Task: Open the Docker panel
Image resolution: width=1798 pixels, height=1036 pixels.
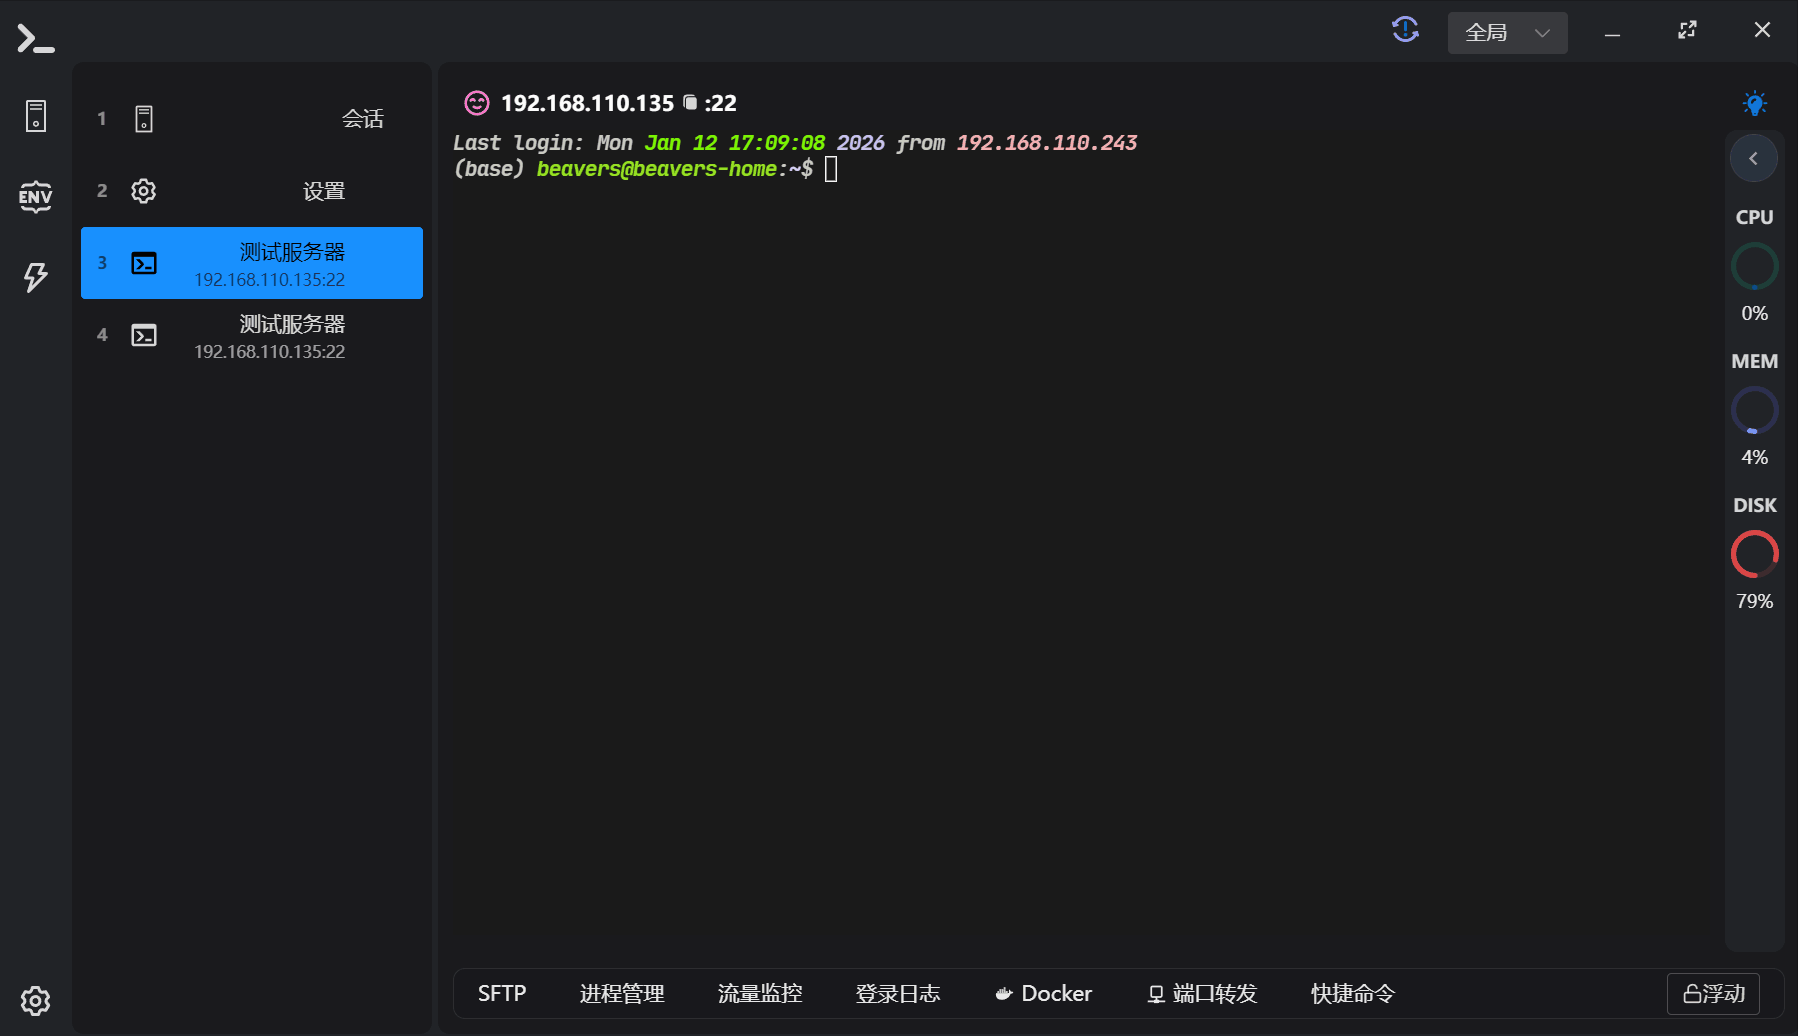Action: tap(1043, 993)
